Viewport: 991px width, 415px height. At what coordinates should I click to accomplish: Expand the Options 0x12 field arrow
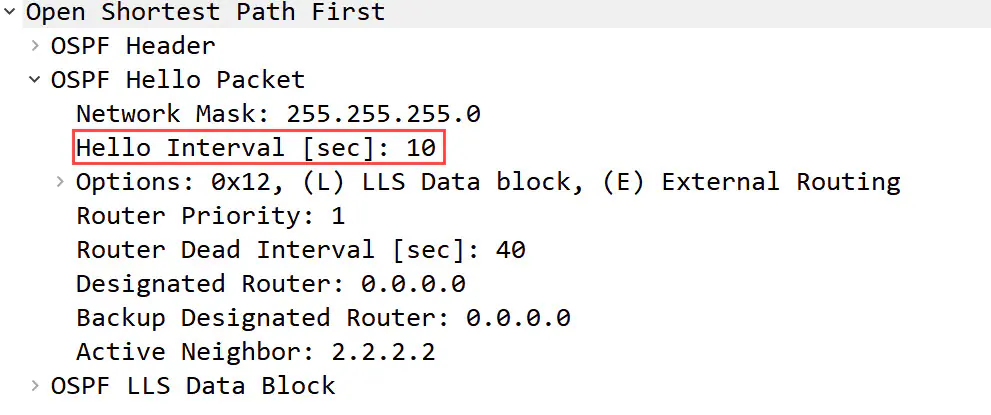click(x=60, y=182)
